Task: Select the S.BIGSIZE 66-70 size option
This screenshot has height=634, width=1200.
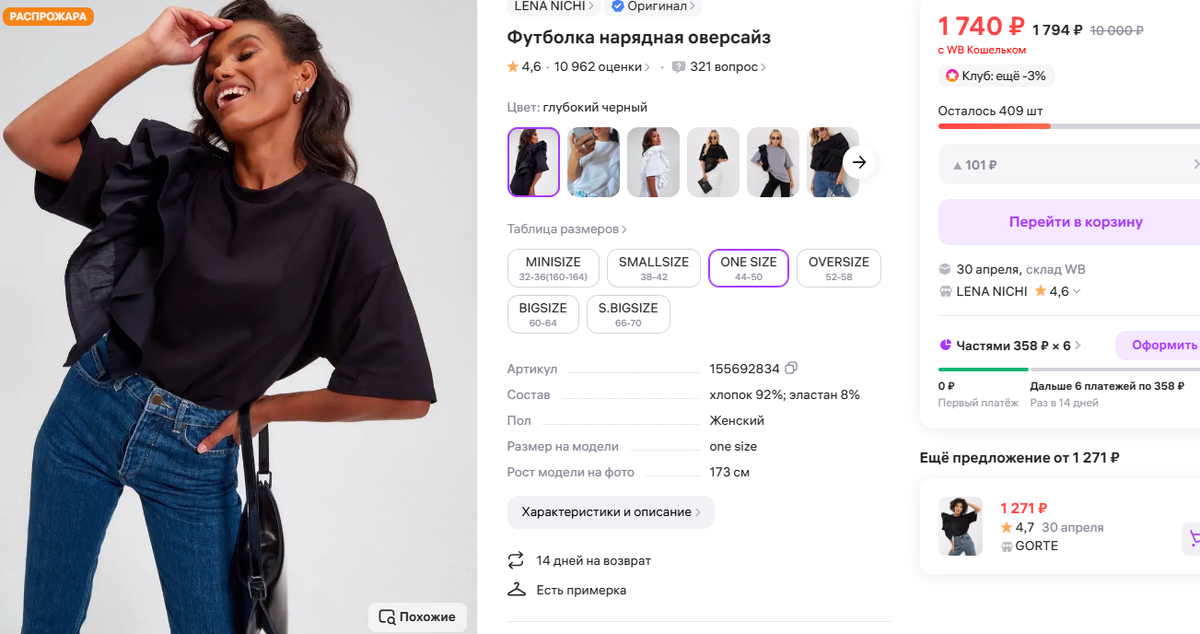Action: [628, 313]
